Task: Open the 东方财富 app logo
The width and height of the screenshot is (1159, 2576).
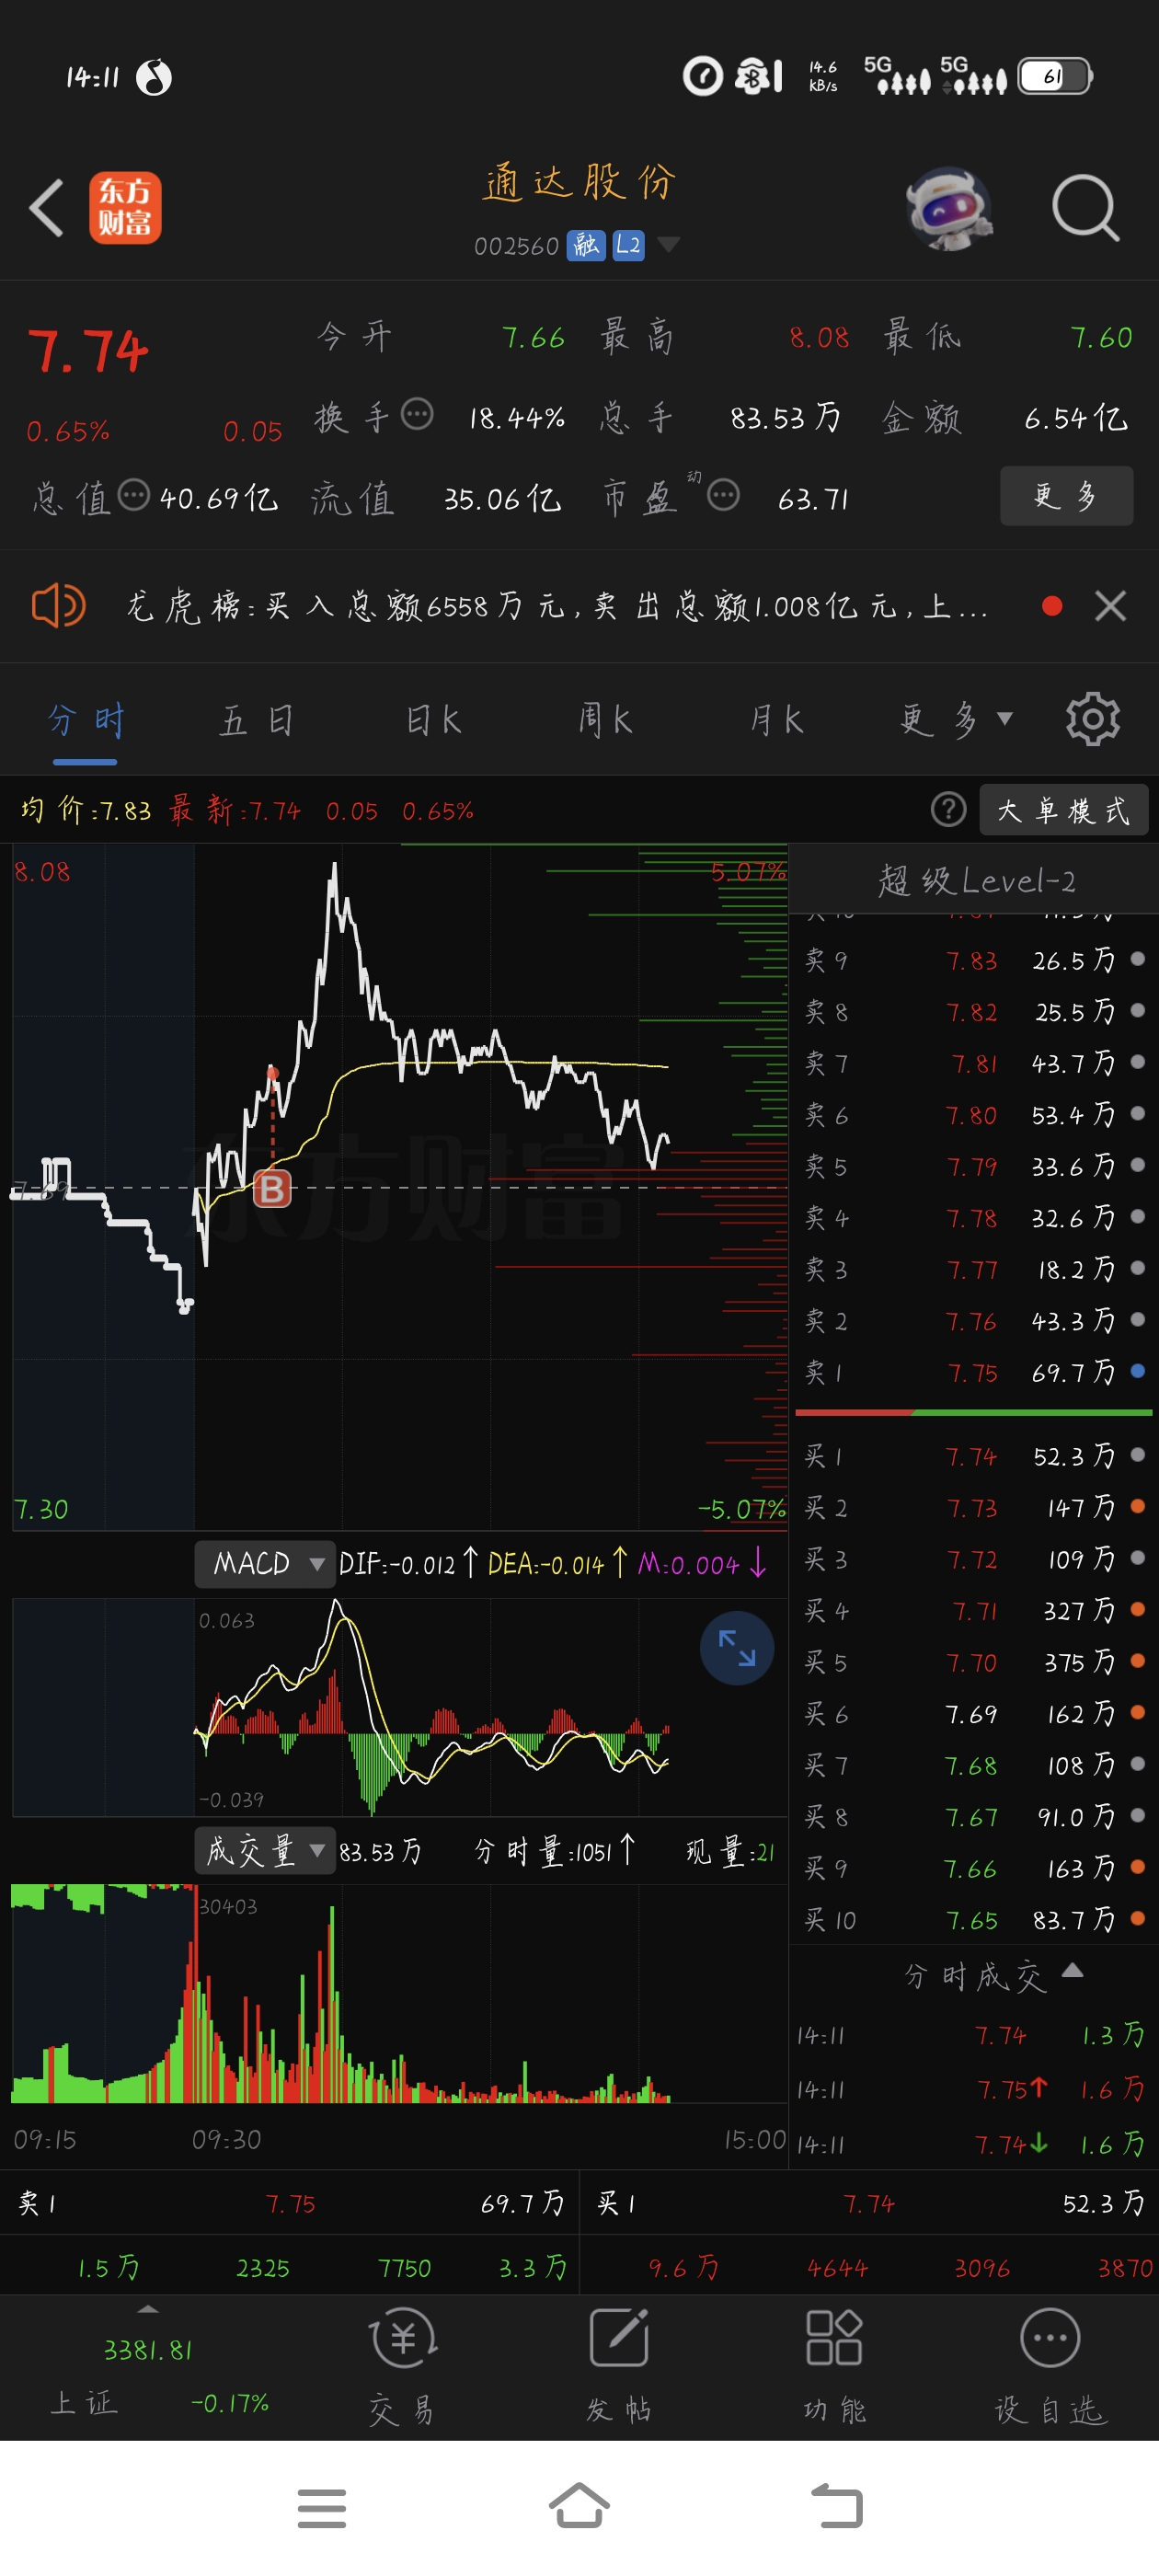Action: pos(125,208)
